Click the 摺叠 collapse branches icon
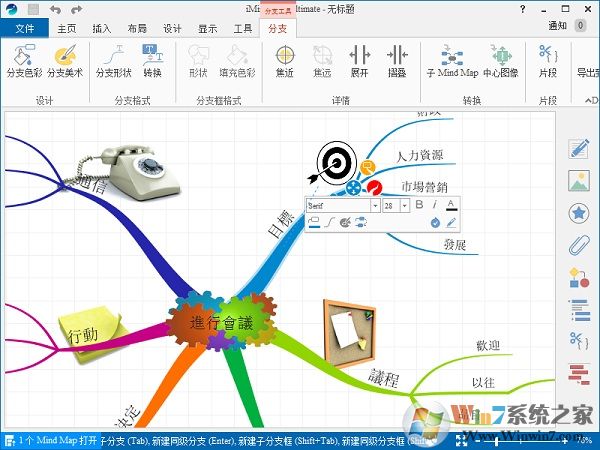 pyautogui.click(x=397, y=61)
